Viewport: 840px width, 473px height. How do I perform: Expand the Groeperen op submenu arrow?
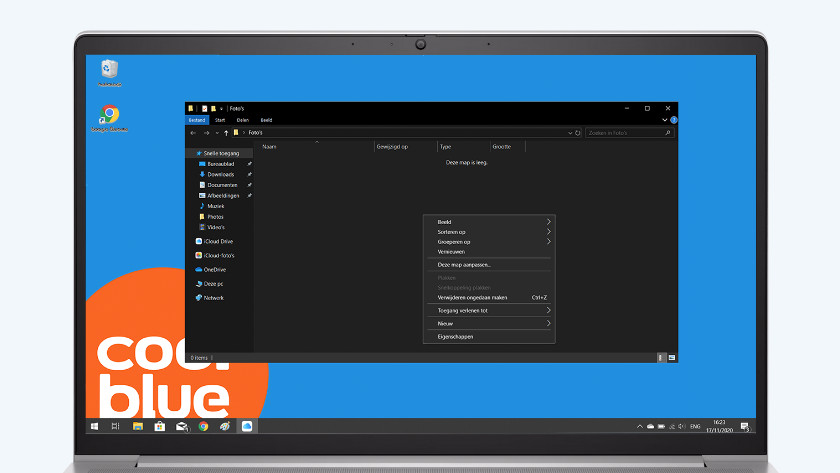(x=548, y=242)
